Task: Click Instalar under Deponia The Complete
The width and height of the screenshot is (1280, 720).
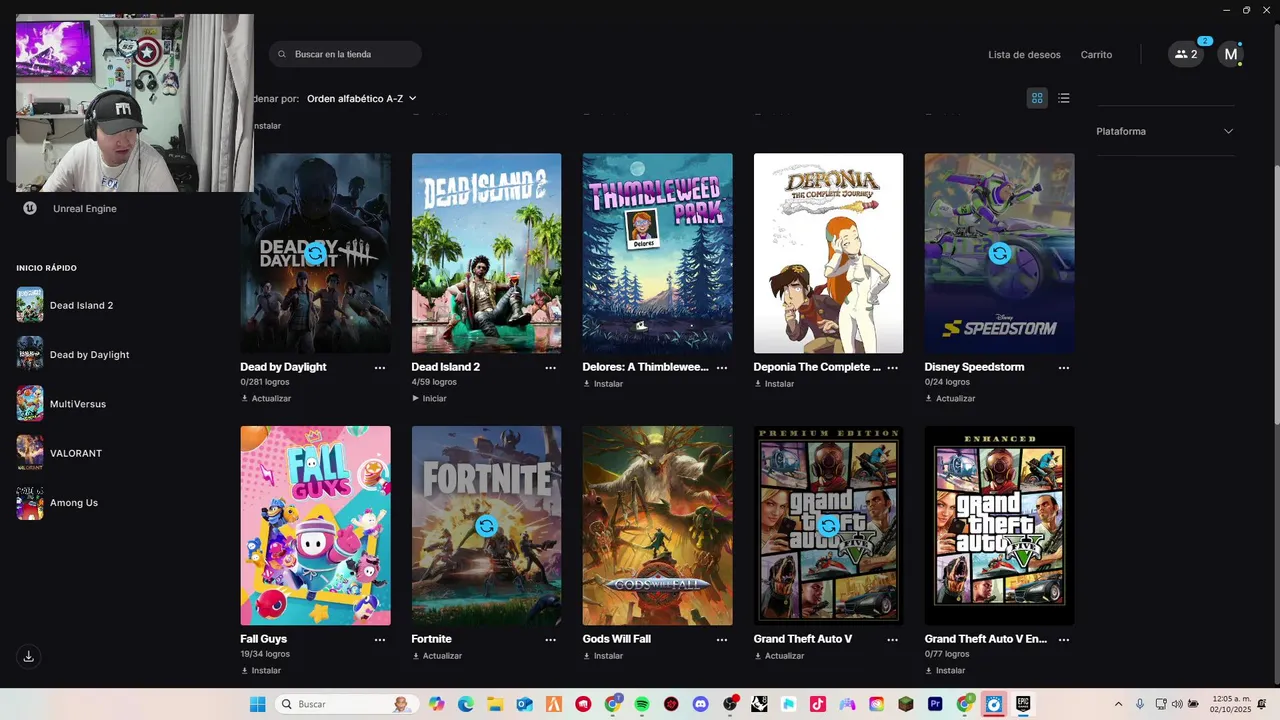Action: pyautogui.click(x=774, y=384)
